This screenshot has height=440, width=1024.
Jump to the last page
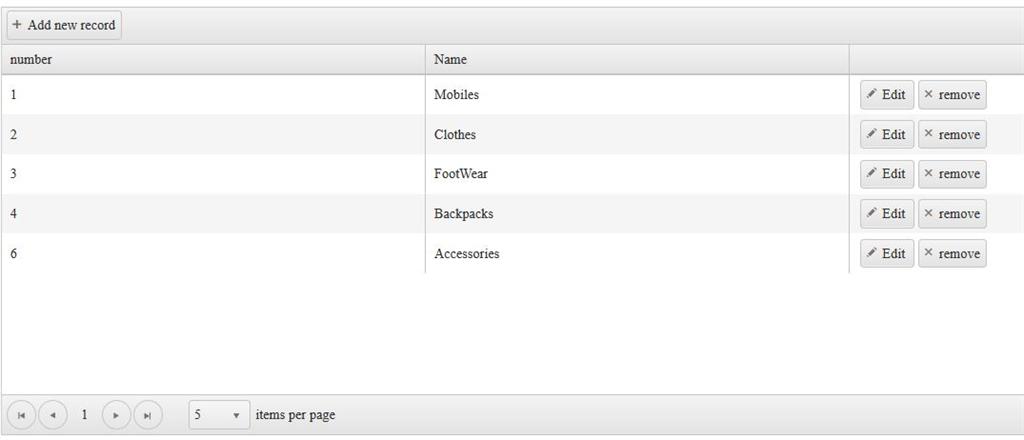click(148, 415)
